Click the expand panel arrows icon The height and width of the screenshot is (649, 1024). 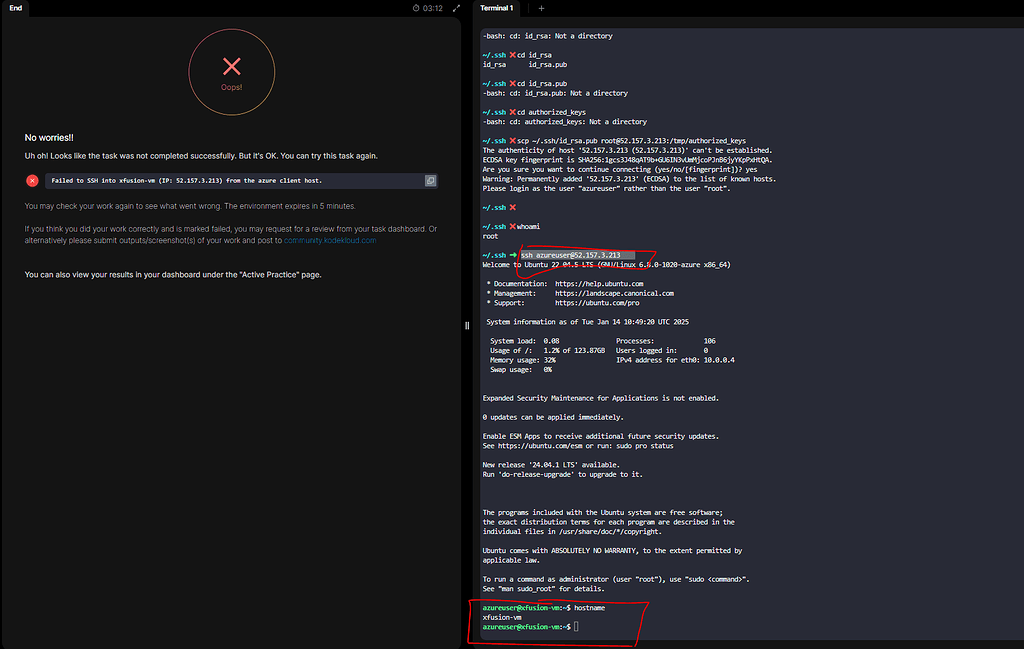456,8
